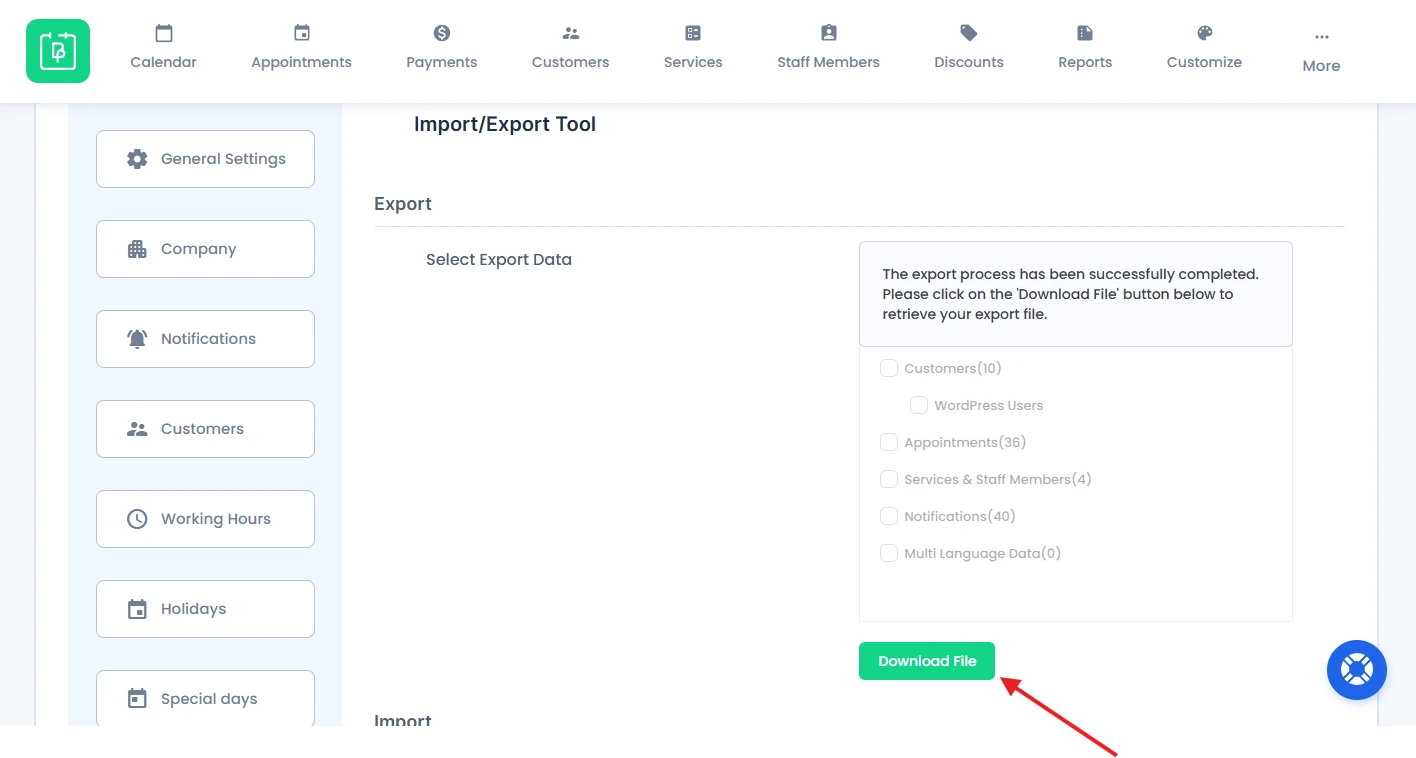Viewport: 1416px width, 758px height.
Task: Click the Import/Export Tool heading
Action: point(505,124)
